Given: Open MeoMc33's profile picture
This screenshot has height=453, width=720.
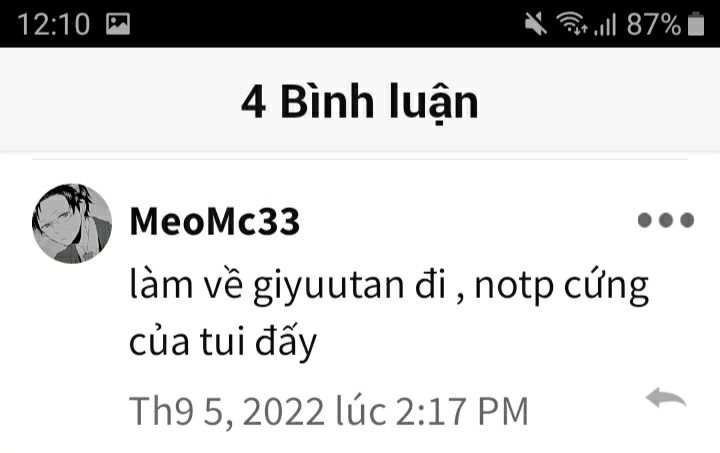Looking at the screenshot, I should coord(72,224).
